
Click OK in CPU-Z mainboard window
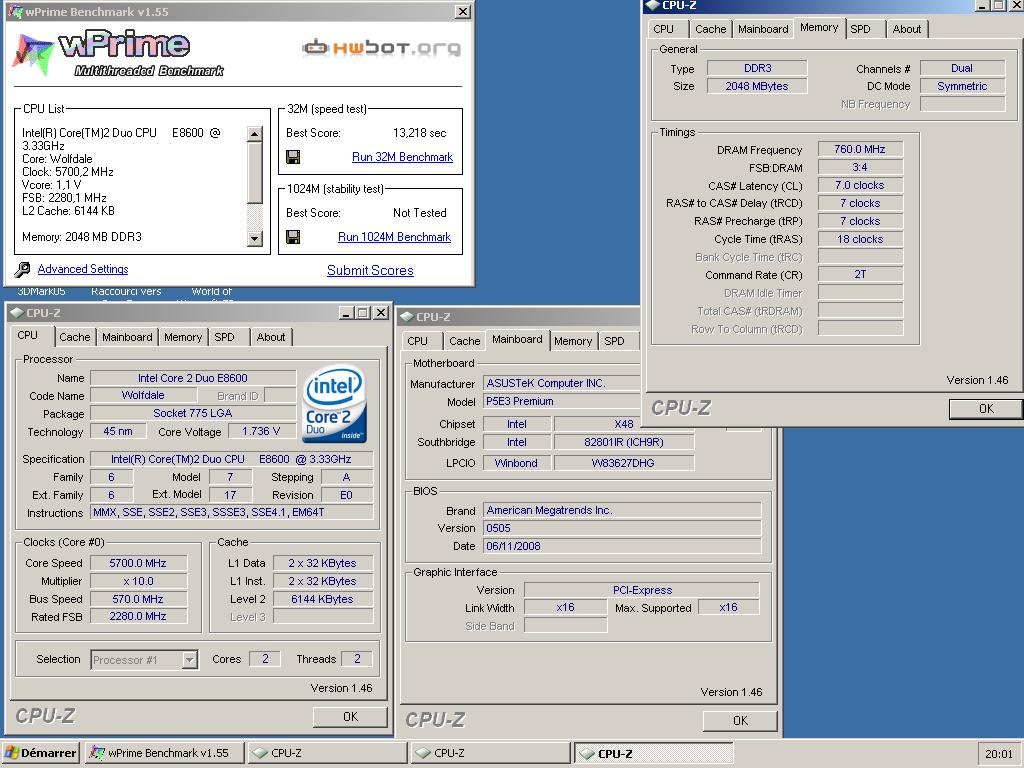tap(740, 720)
